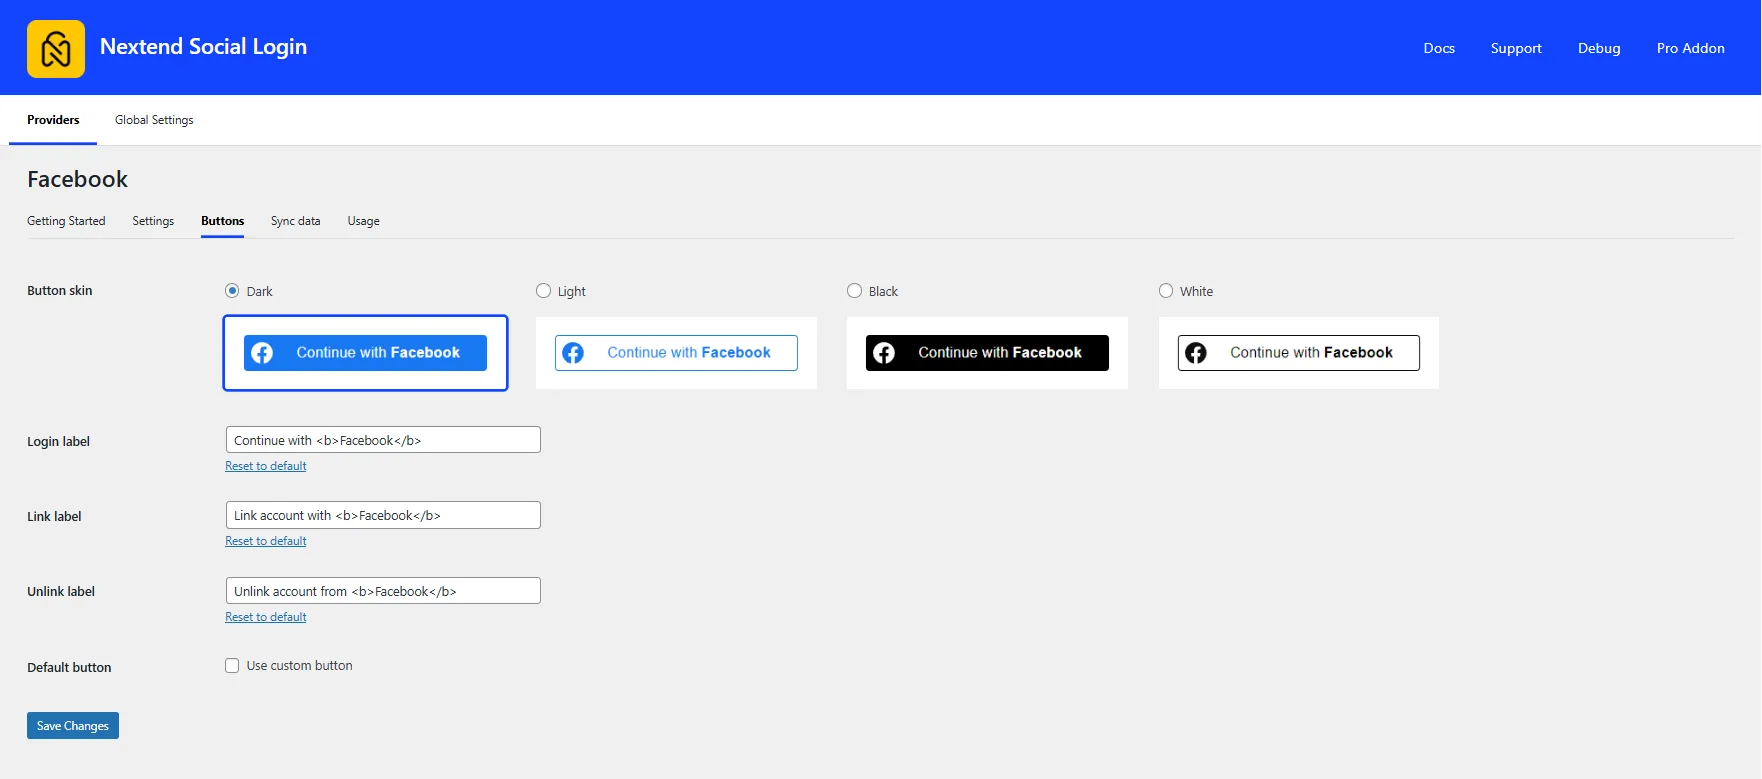Focus the Login label input field
Viewport: 1762px width, 779px height.
pos(383,440)
